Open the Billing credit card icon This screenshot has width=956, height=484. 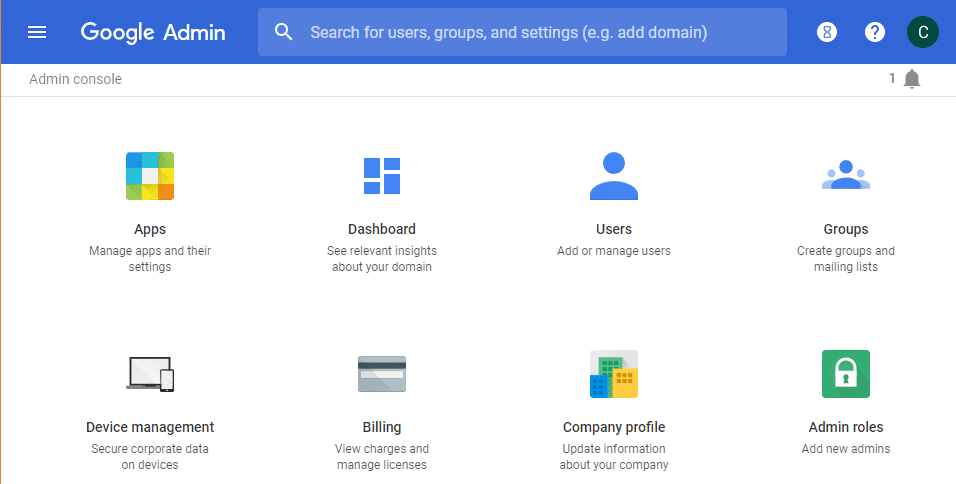coord(382,374)
